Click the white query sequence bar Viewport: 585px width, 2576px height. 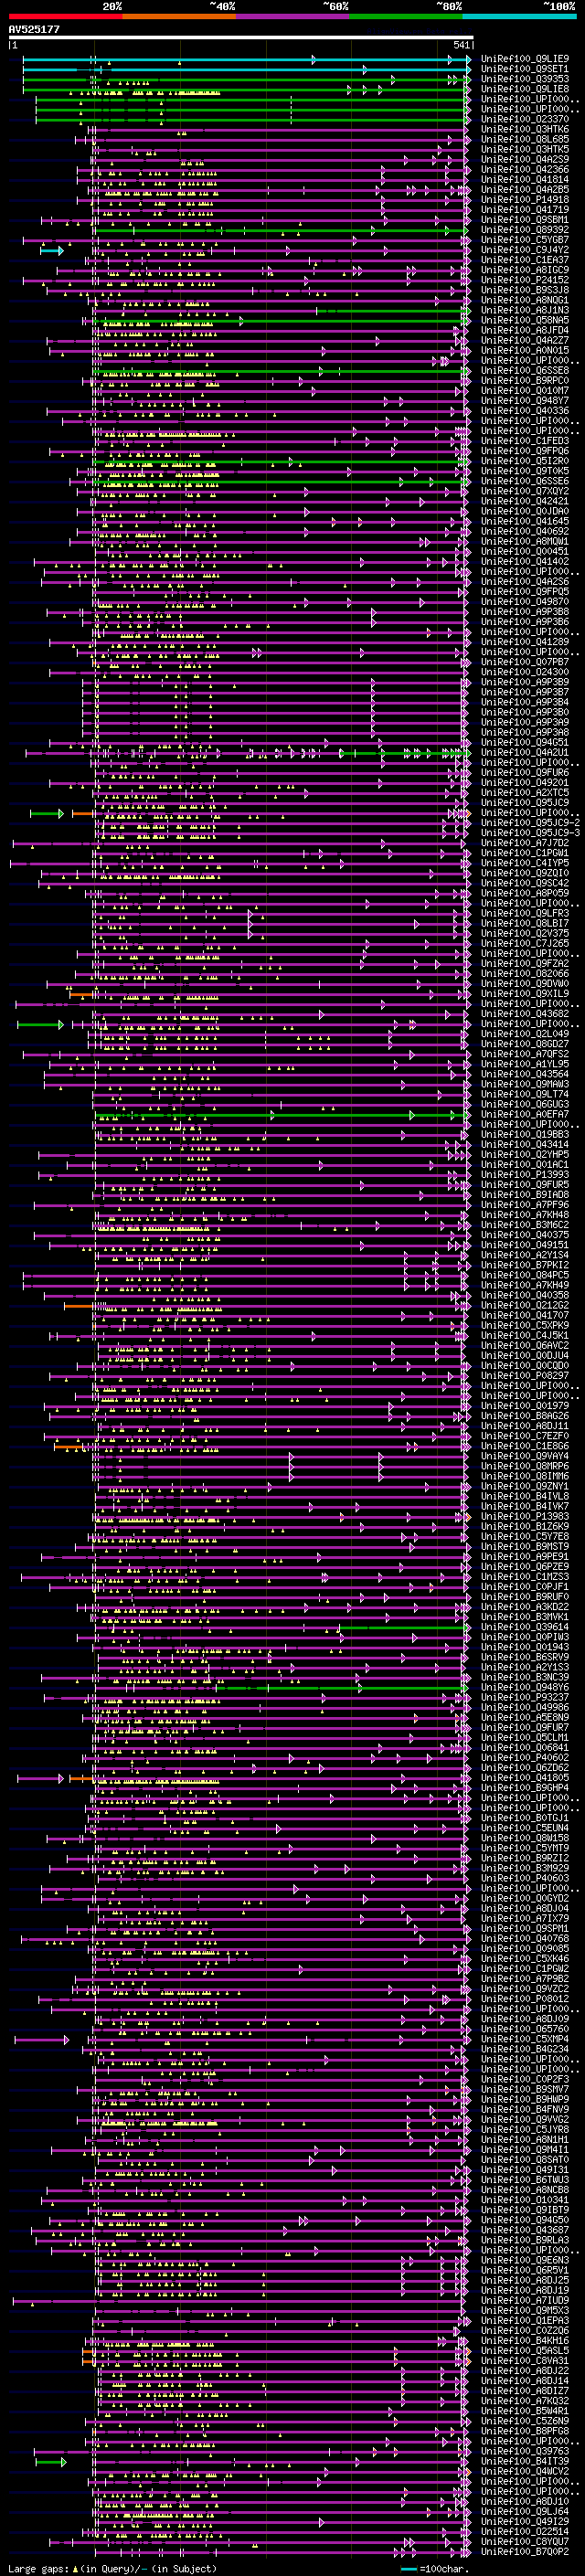point(241,37)
